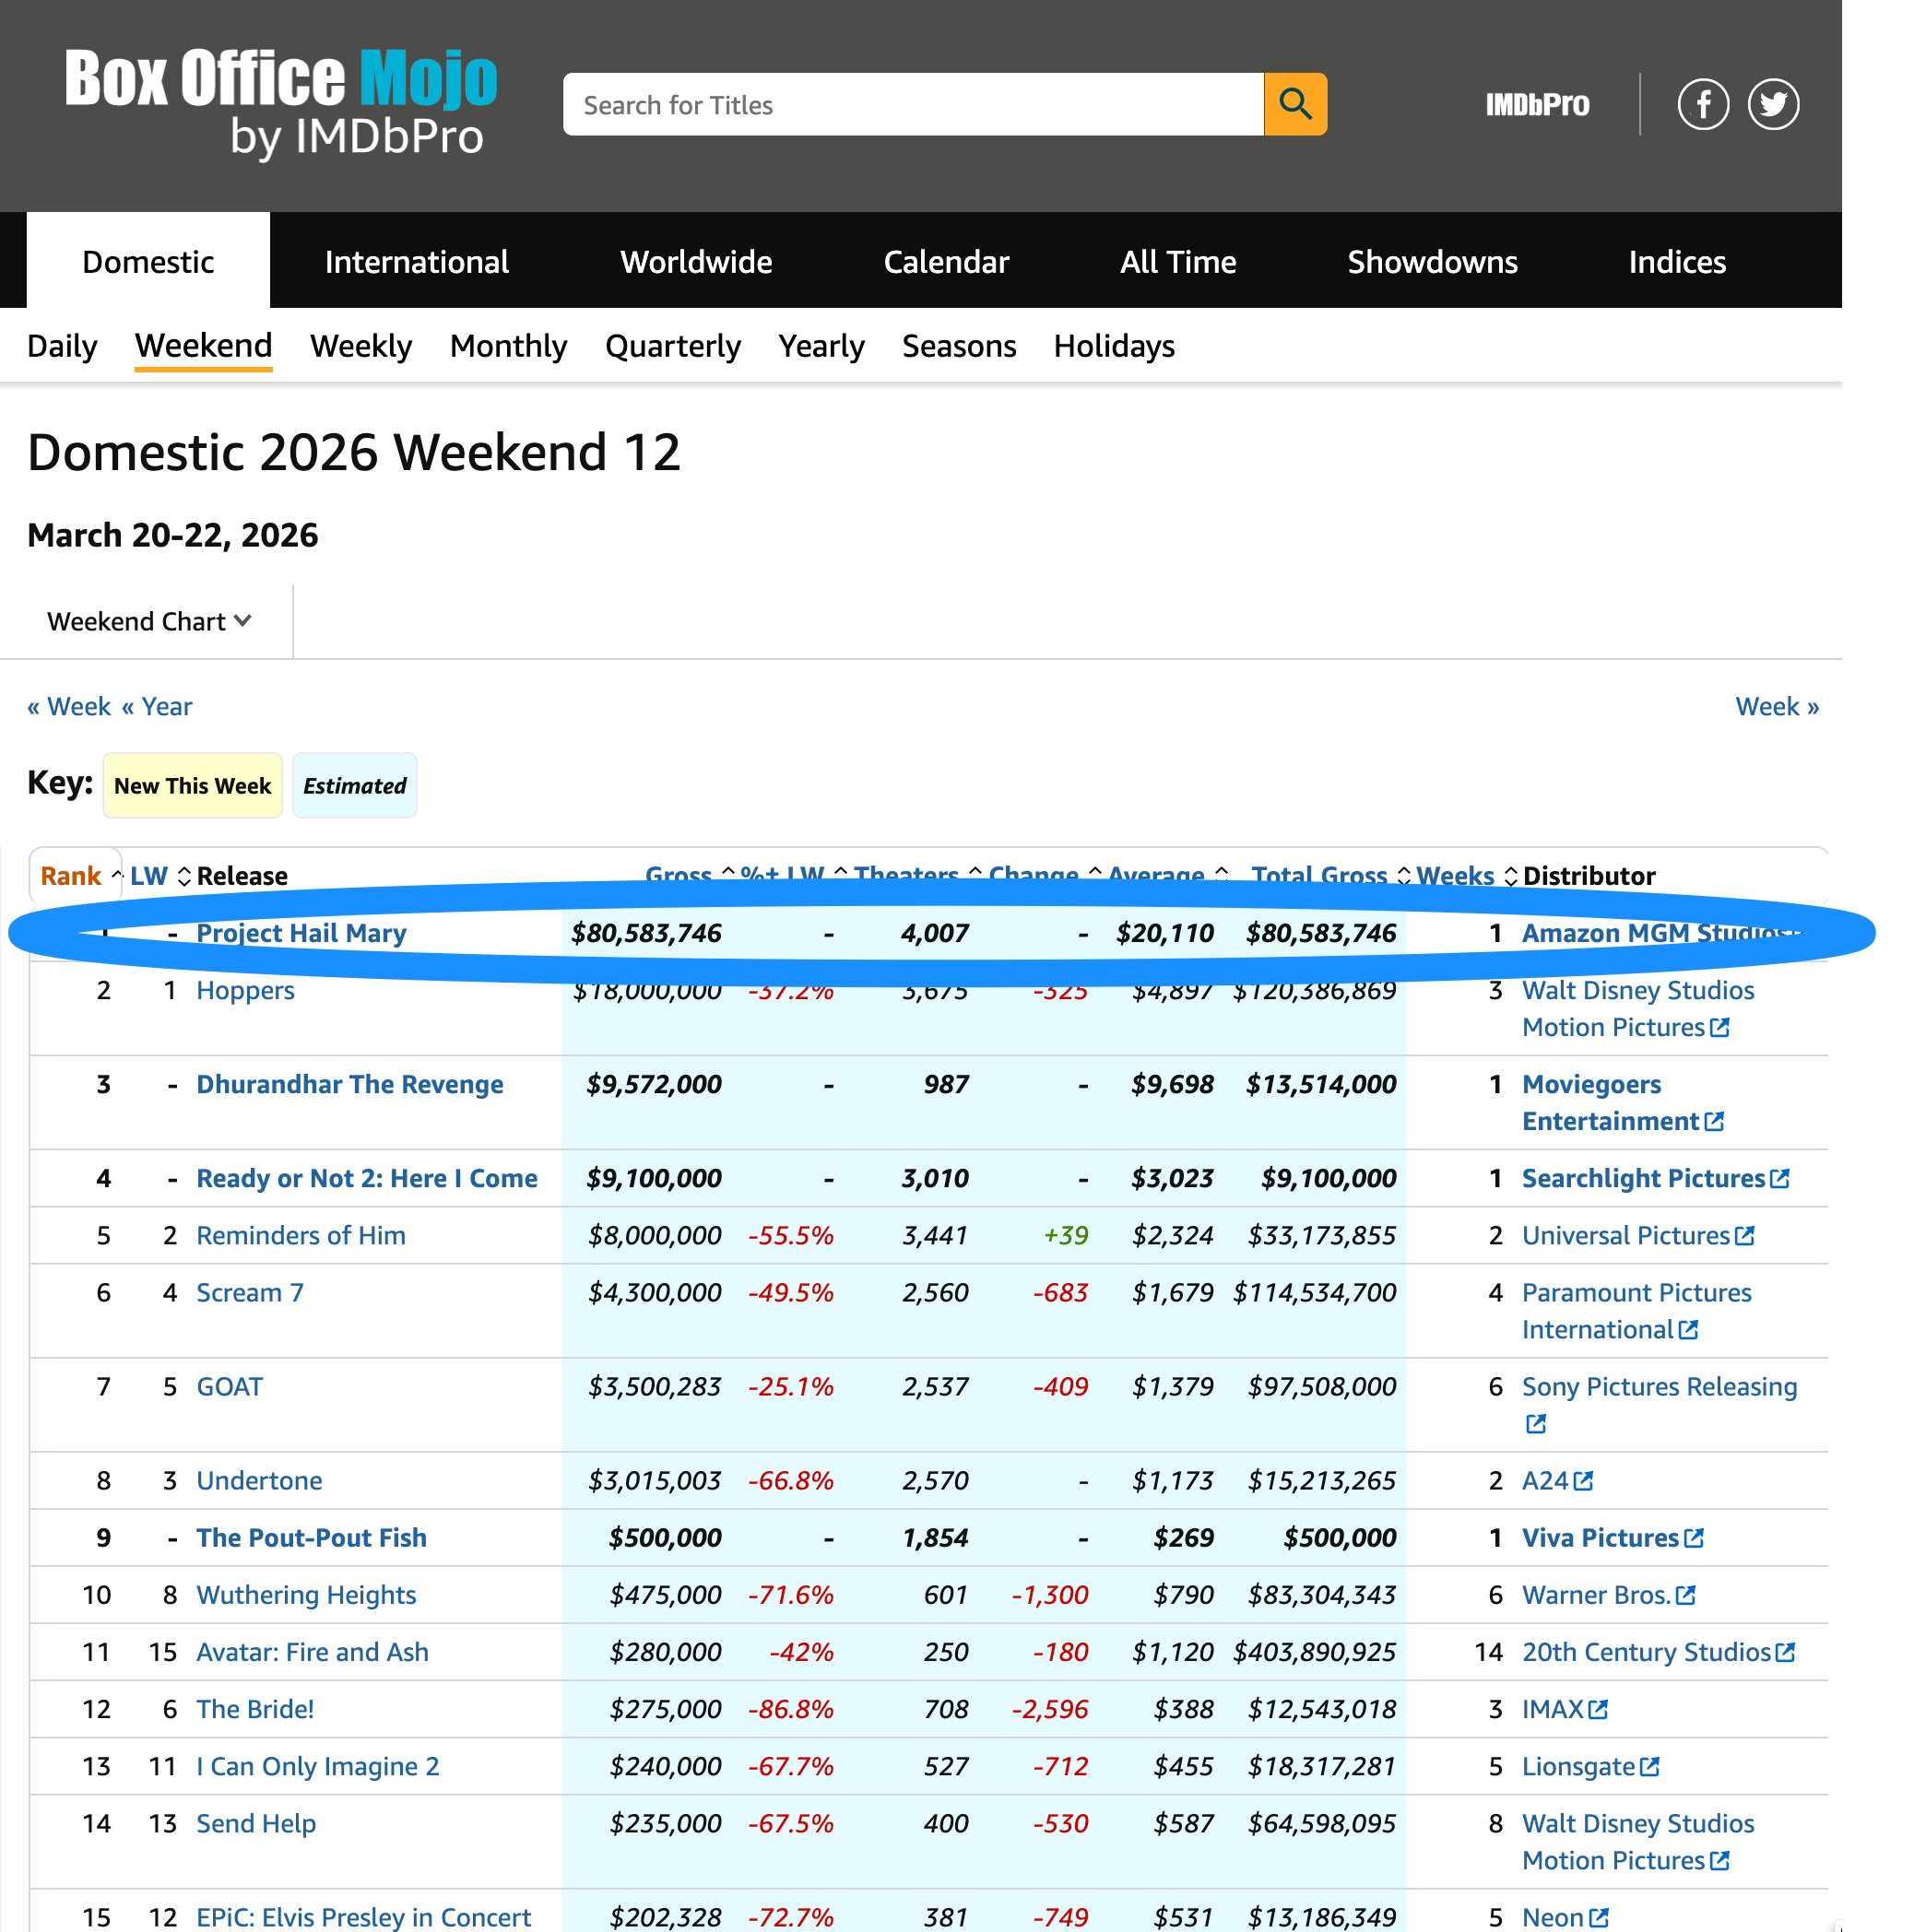Click the IMDbPro logo in header

1536,105
